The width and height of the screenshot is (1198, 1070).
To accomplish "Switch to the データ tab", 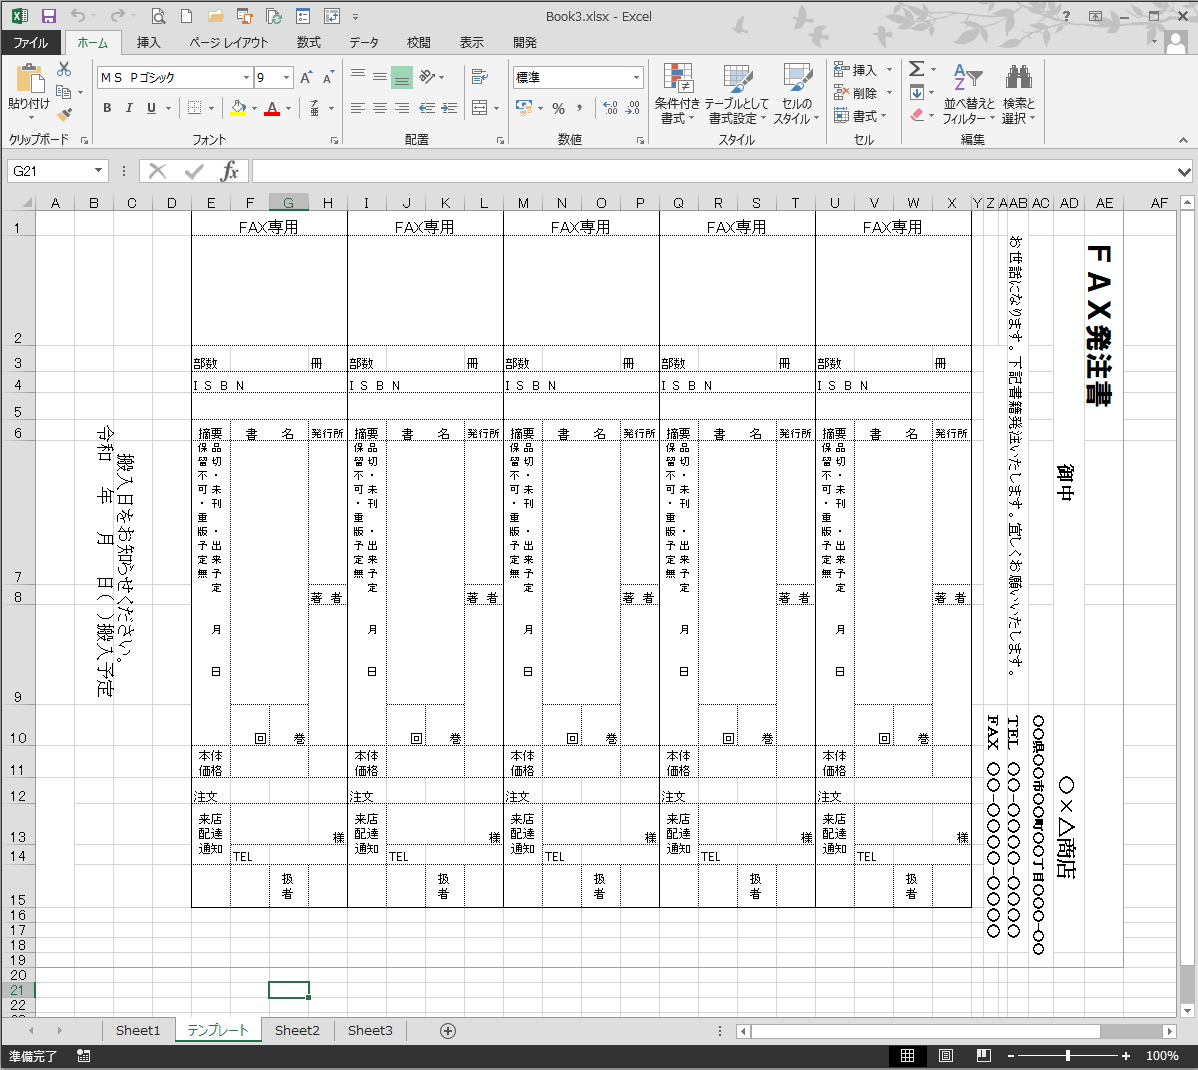I will pos(364,43).
